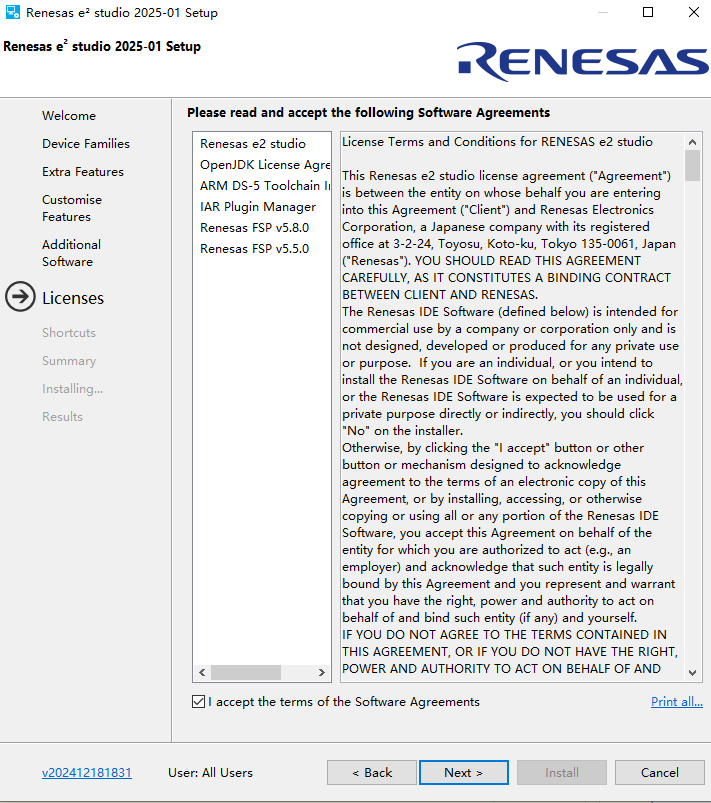Select the Renesas FSP v5.8.0 license
This screenshot has height=803, width=711.
(x=255, y=228)
